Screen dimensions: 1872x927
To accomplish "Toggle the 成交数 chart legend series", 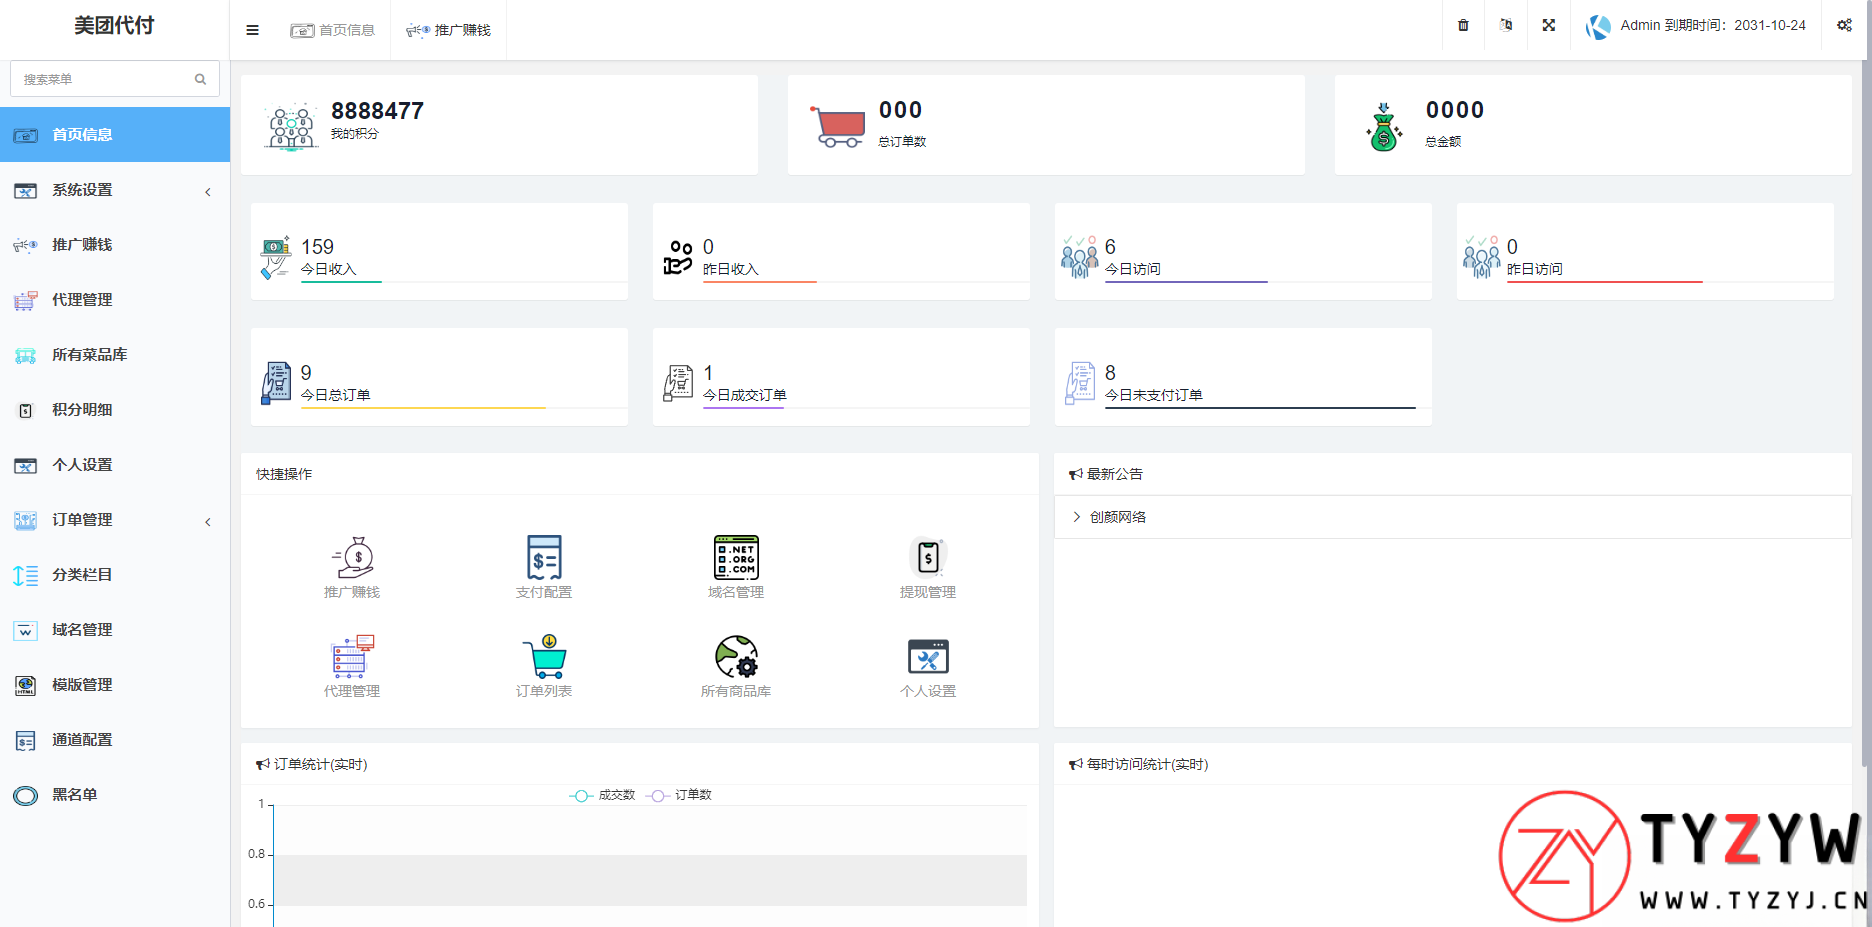I will click(x=603, y=795).
